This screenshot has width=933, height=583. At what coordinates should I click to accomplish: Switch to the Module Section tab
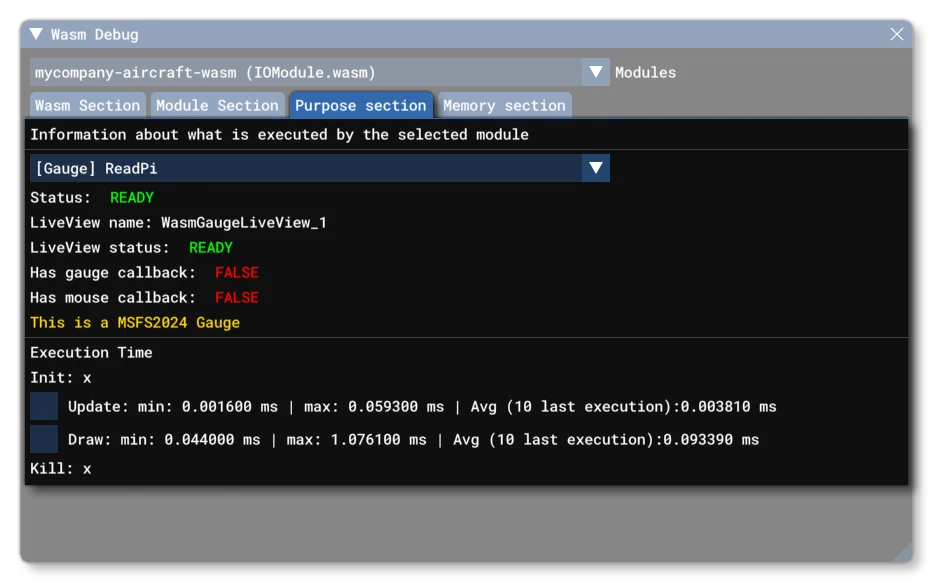click(217, 105)
